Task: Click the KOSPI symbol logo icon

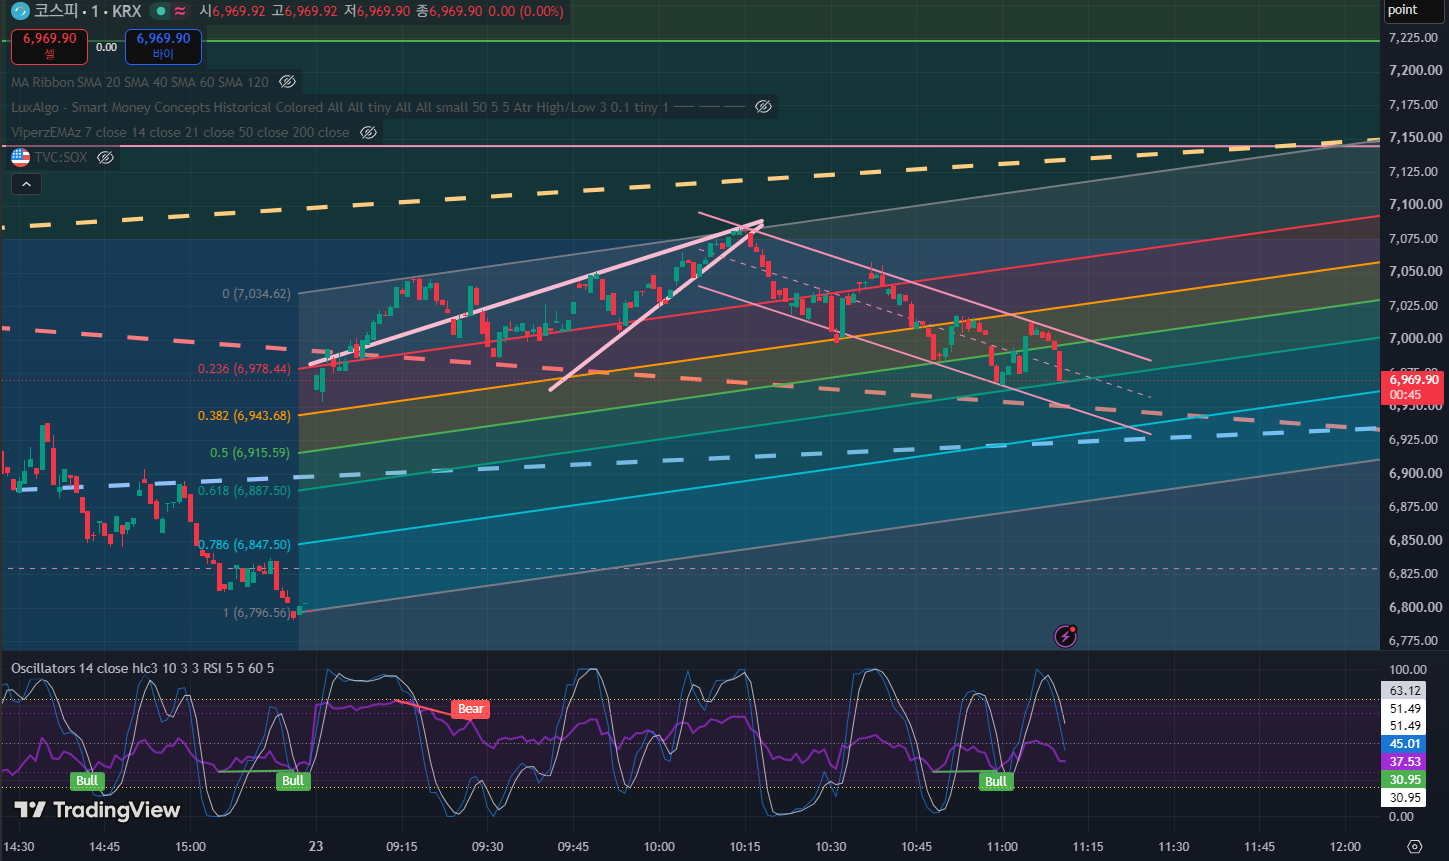Action: tap(19, 12)
